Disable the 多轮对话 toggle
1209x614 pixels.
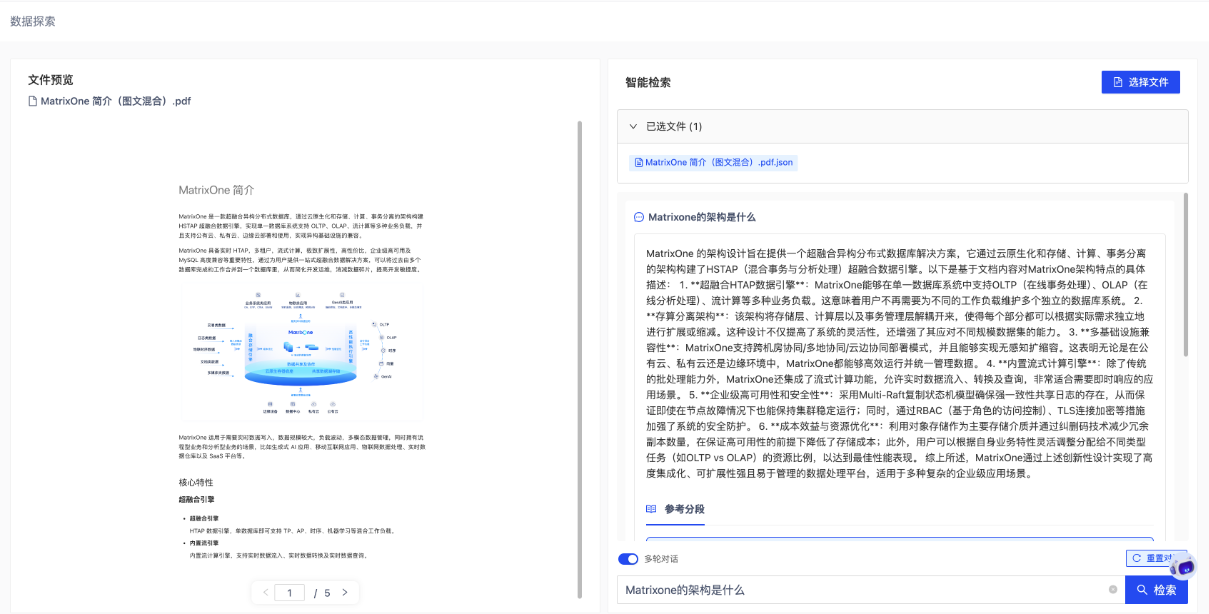tap(628, 557)
